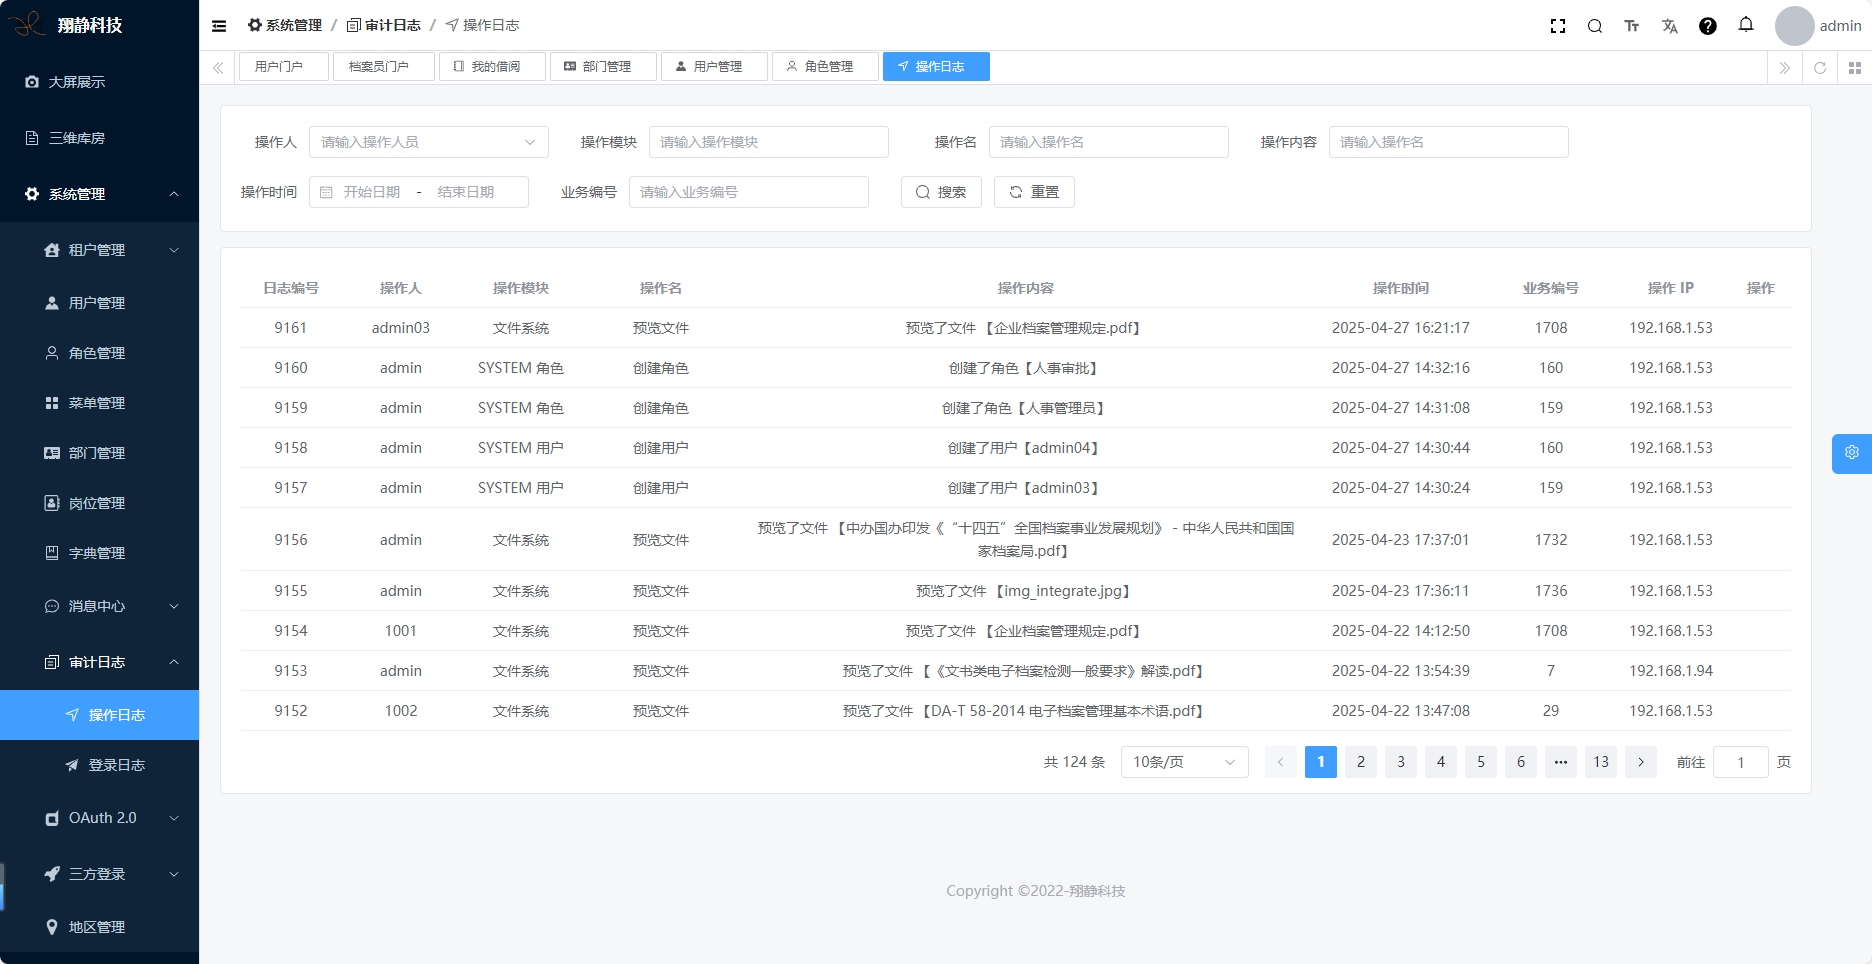Select 登录日志 in the sidebar
Image resolution: width=1872 pixels, height=964 pixels.
[116, 765]
